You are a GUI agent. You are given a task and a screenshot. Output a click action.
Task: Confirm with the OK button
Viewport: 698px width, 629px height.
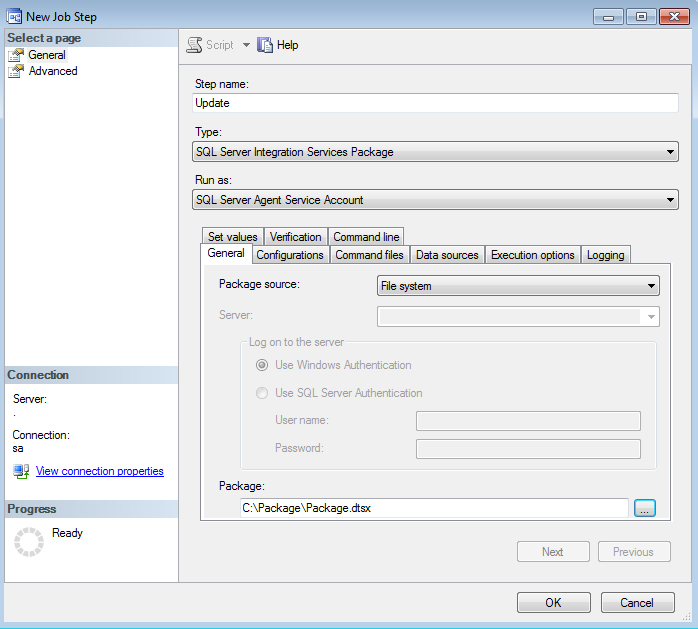tap(554, 603)
